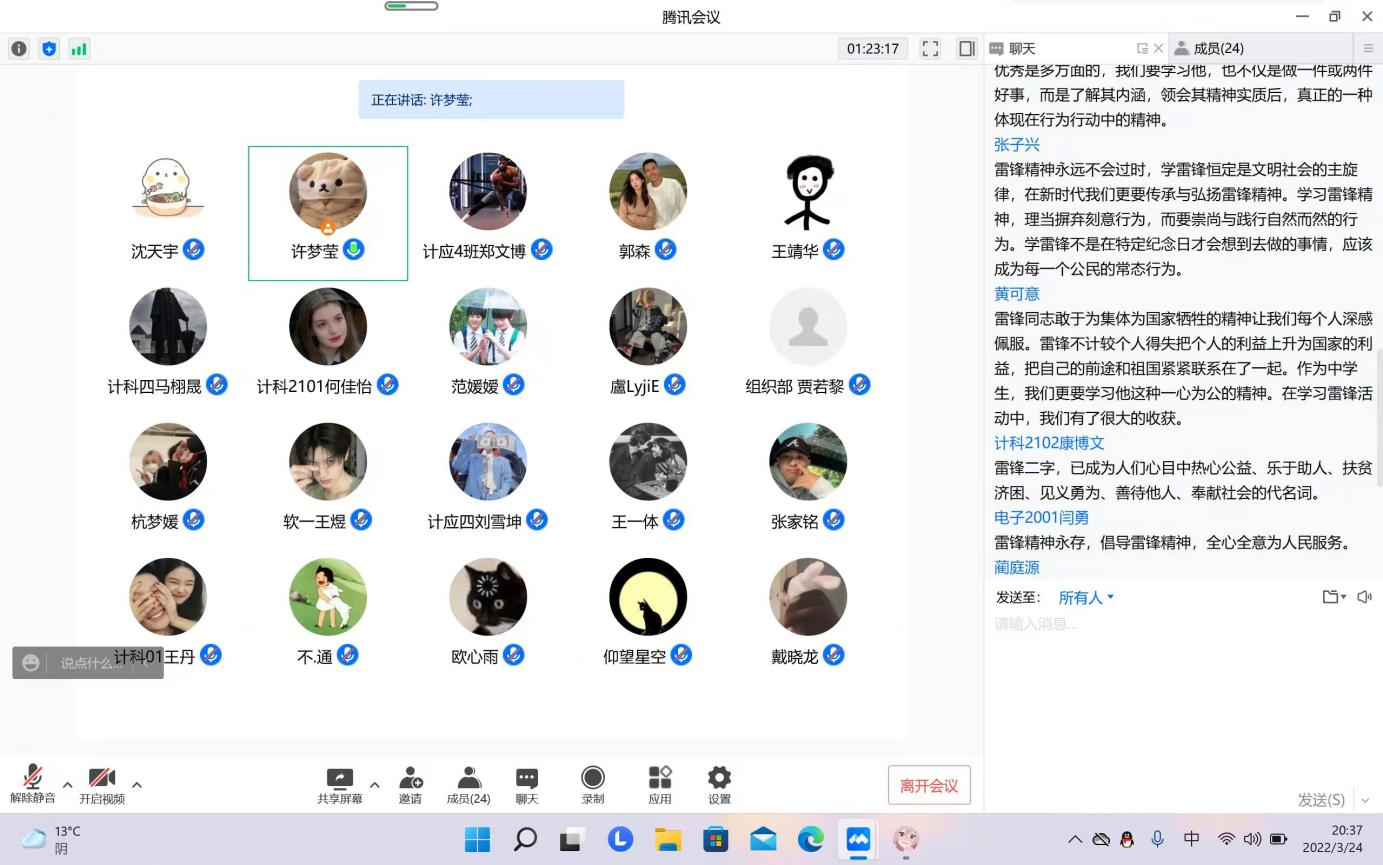Expand audio options arrow beside microphone
Screen dimensions: 1383x865
(x=68, y=785)
